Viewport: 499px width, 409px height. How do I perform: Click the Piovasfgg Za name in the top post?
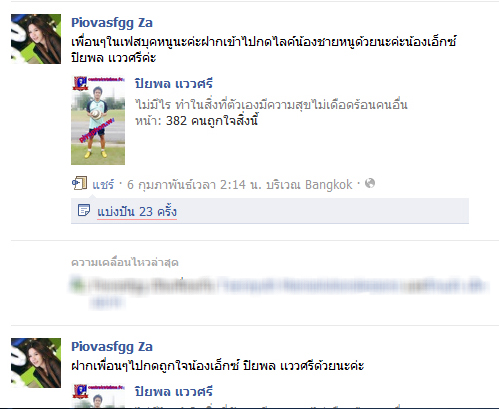(112, 23)
